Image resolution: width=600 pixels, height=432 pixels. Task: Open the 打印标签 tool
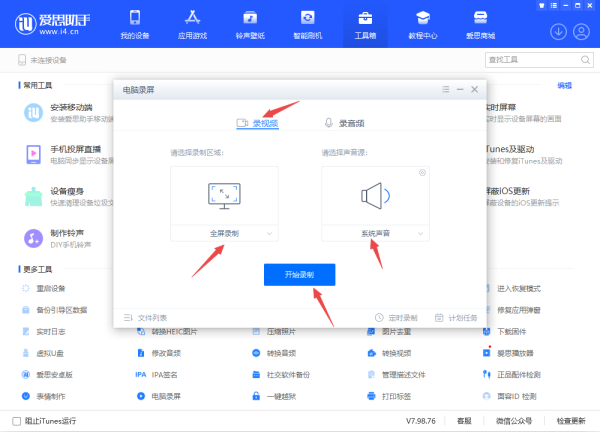pos(389,396)
